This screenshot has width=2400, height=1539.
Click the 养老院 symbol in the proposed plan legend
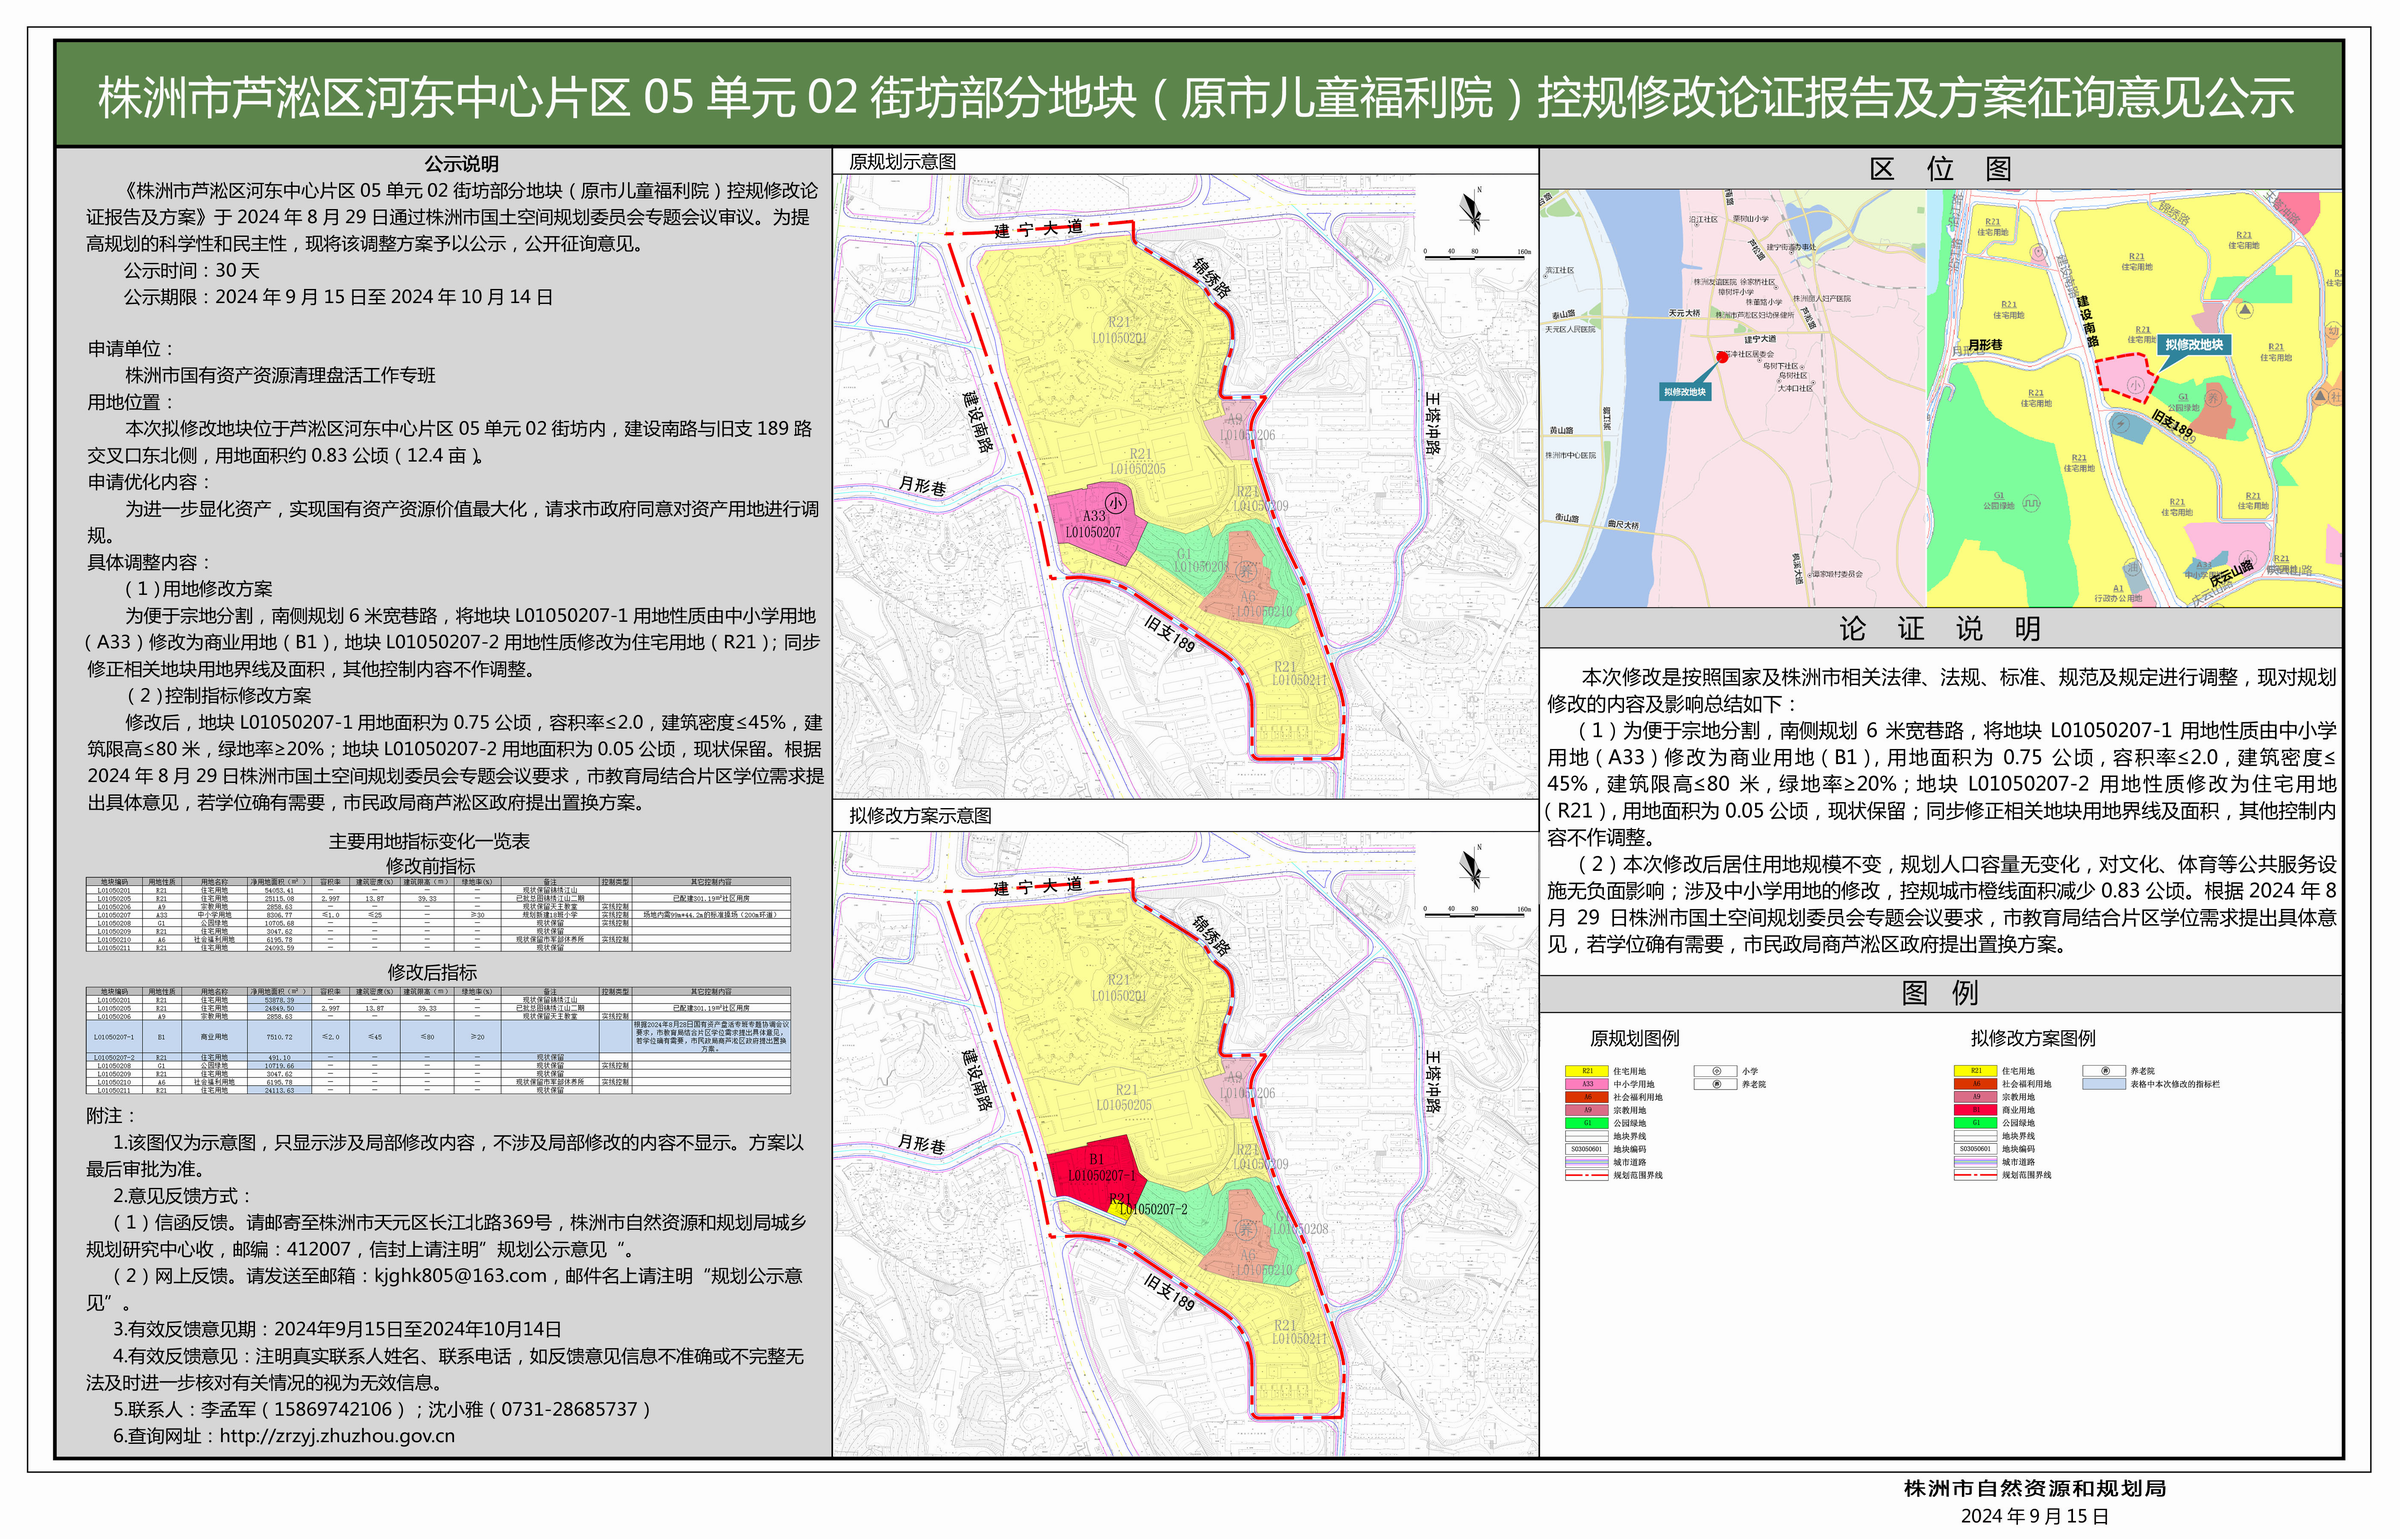point(2105,1071)
